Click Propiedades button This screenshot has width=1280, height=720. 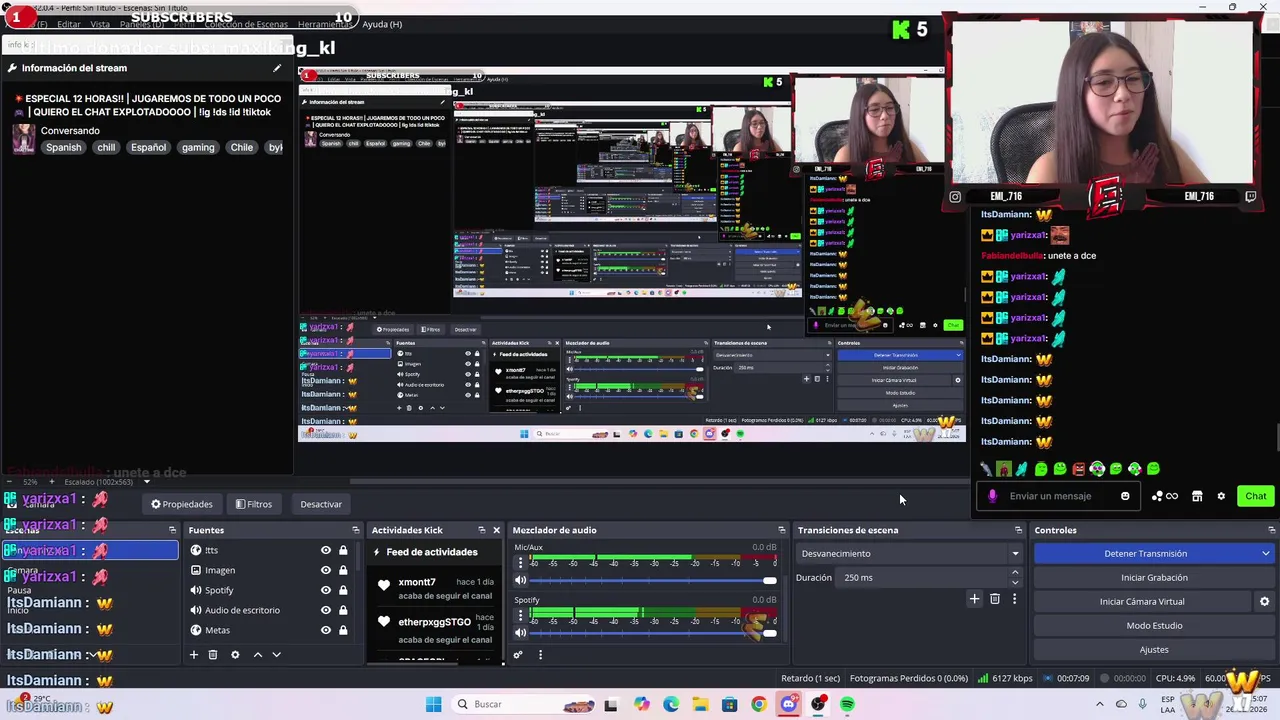[x=181, y=504]
